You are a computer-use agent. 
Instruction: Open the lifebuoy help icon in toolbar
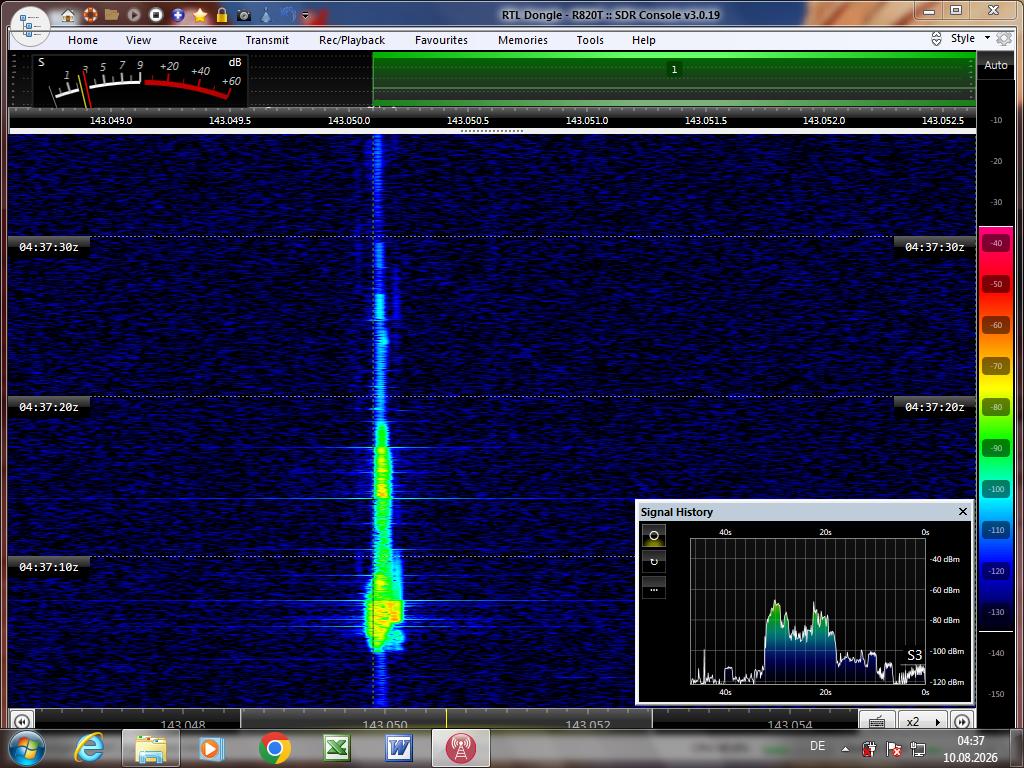90,14
